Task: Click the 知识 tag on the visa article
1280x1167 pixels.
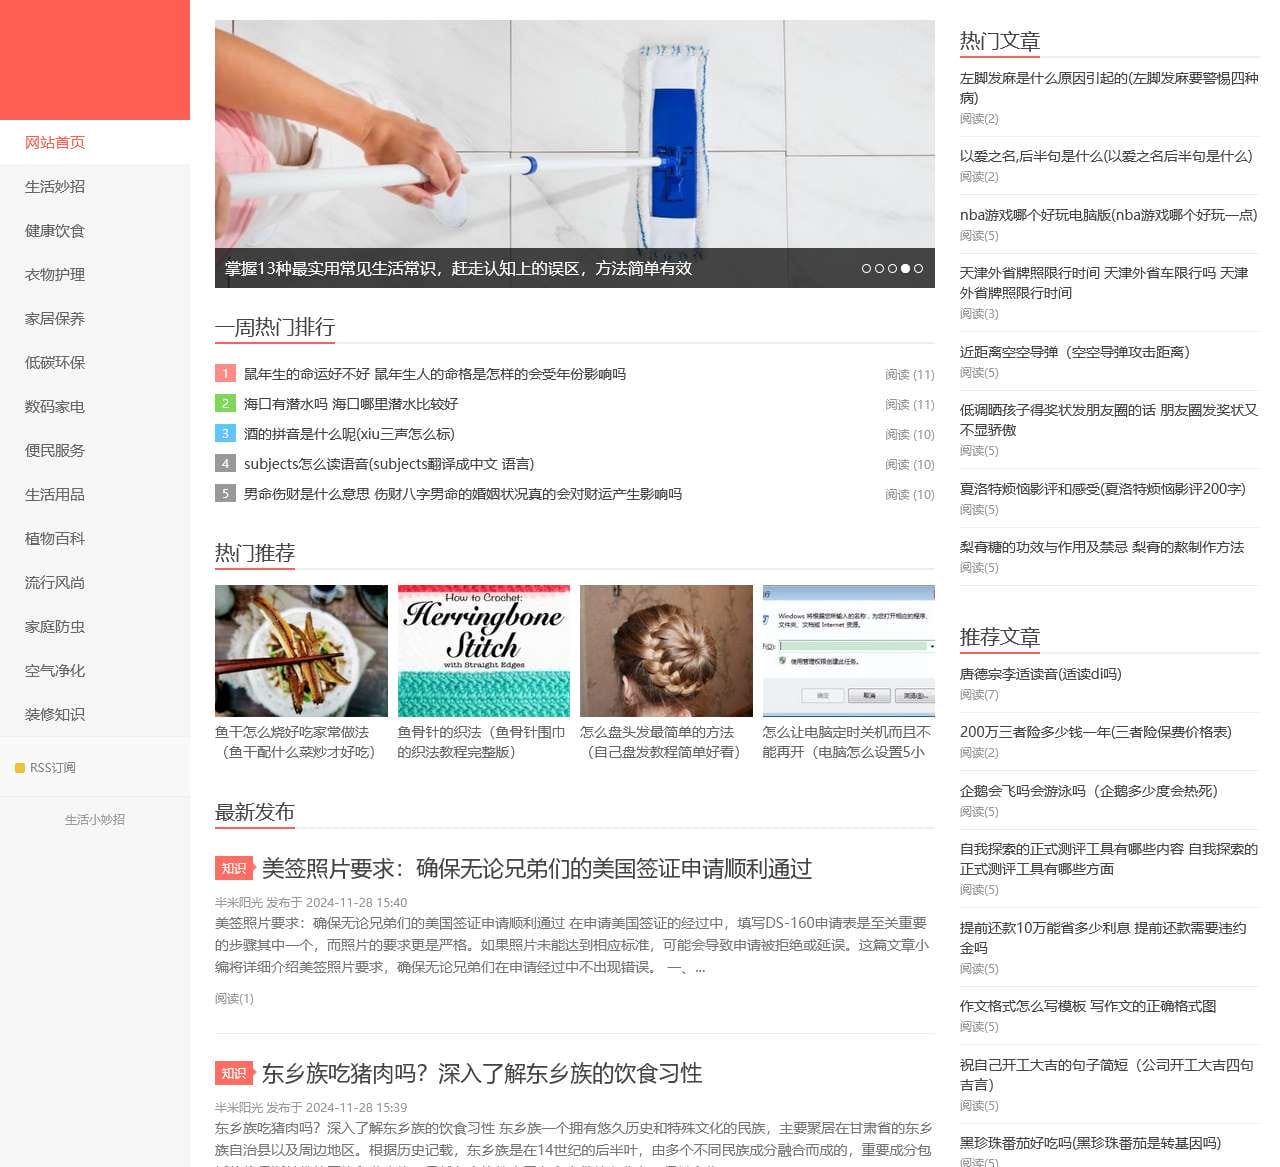Action: point(234,869)
